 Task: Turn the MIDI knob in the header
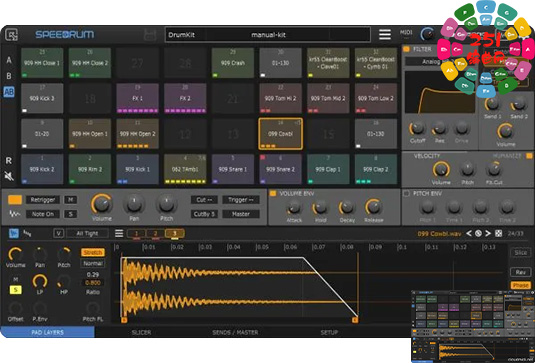coord(427,34)
